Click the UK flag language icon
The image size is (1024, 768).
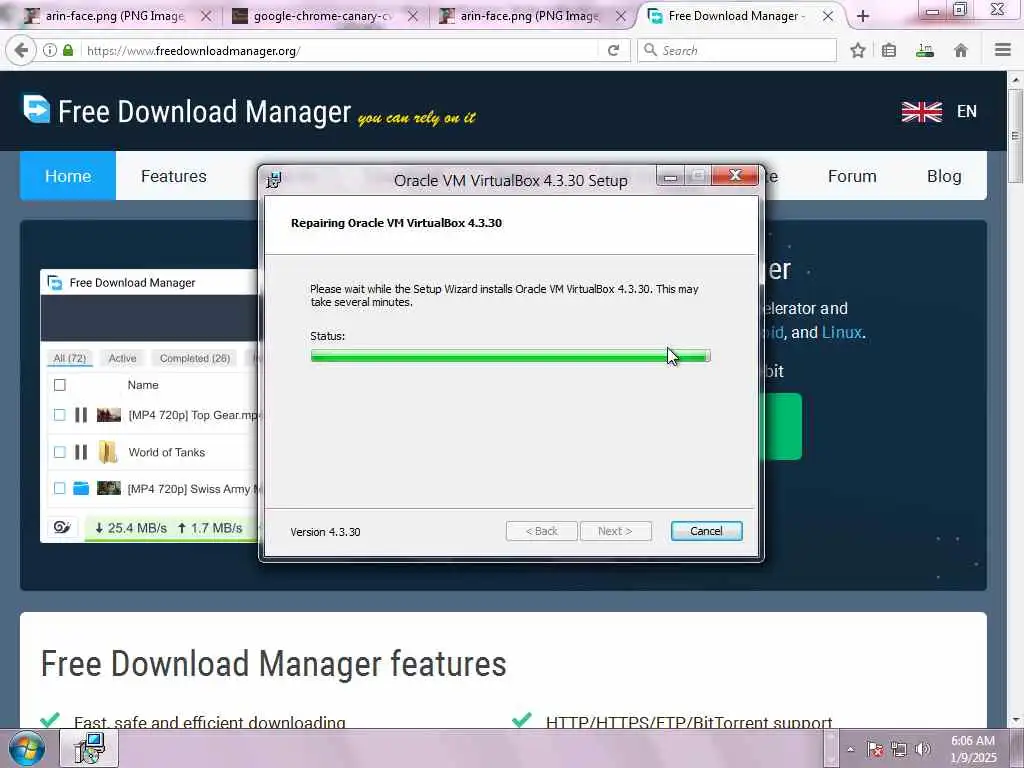pyautogui.click(x=921, y=112)
